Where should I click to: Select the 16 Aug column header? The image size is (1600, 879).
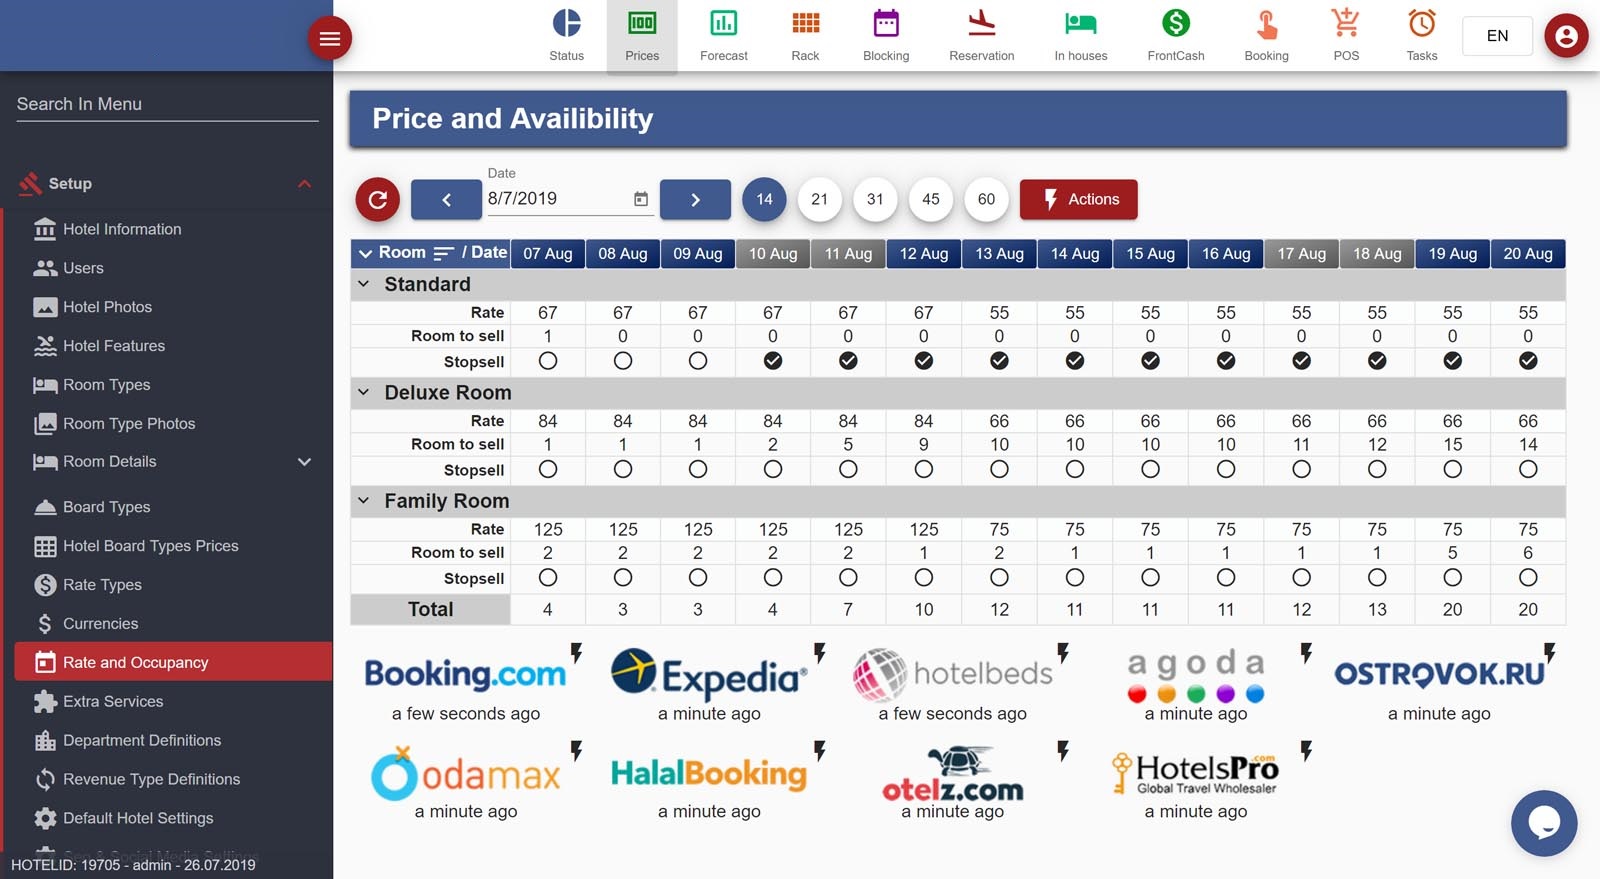tap(1226, 254)
